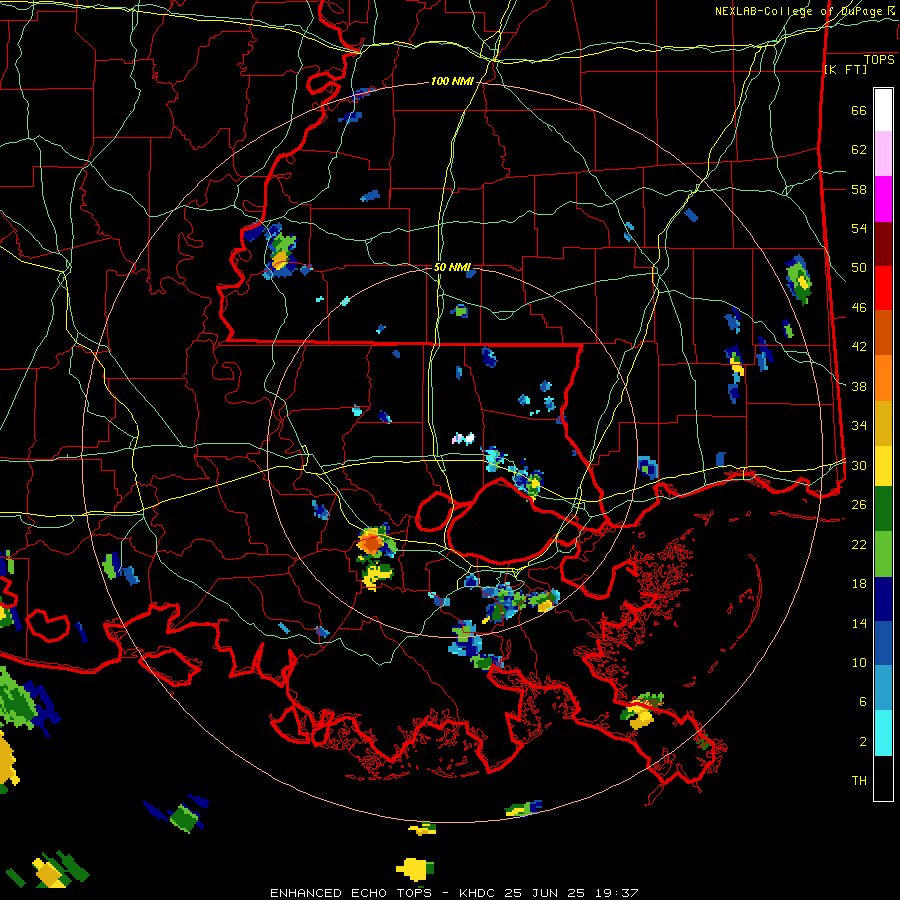Image resolution: width=900 pixels, height=900 pixels.
Task: Click the '50 NMI' range ring label
Action: (452, 267)
